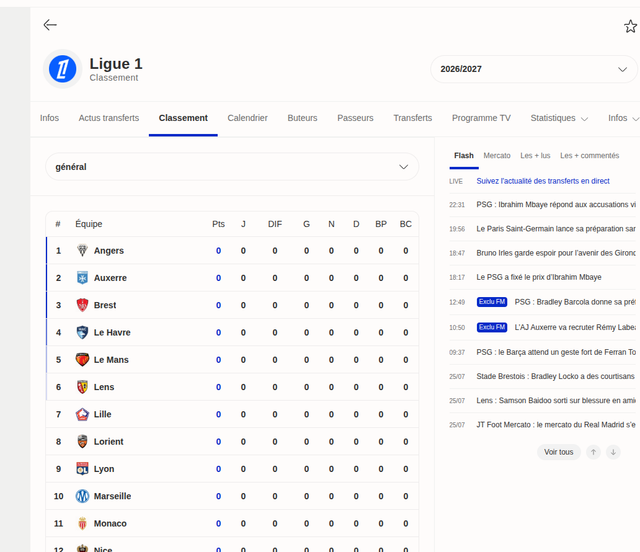Viewport: 640px width, 552px height.
Task: Open the Ibrahim Mbaye accusations article
Action: 556,205
